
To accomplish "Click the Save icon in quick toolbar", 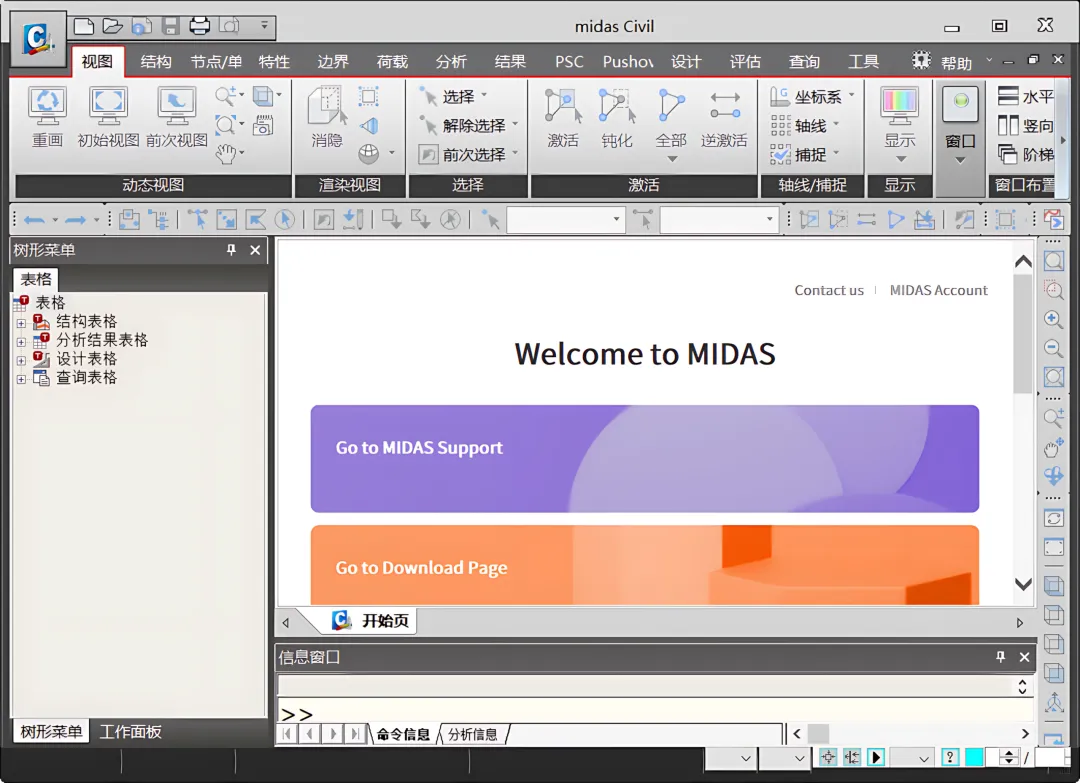I will pyautogui.click(x=170, y=26).
